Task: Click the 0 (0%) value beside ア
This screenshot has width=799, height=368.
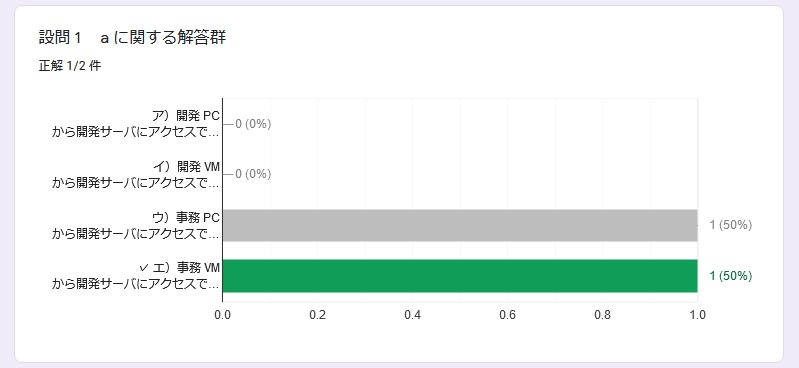Action: pyautogui.click(x=253, y=124)
